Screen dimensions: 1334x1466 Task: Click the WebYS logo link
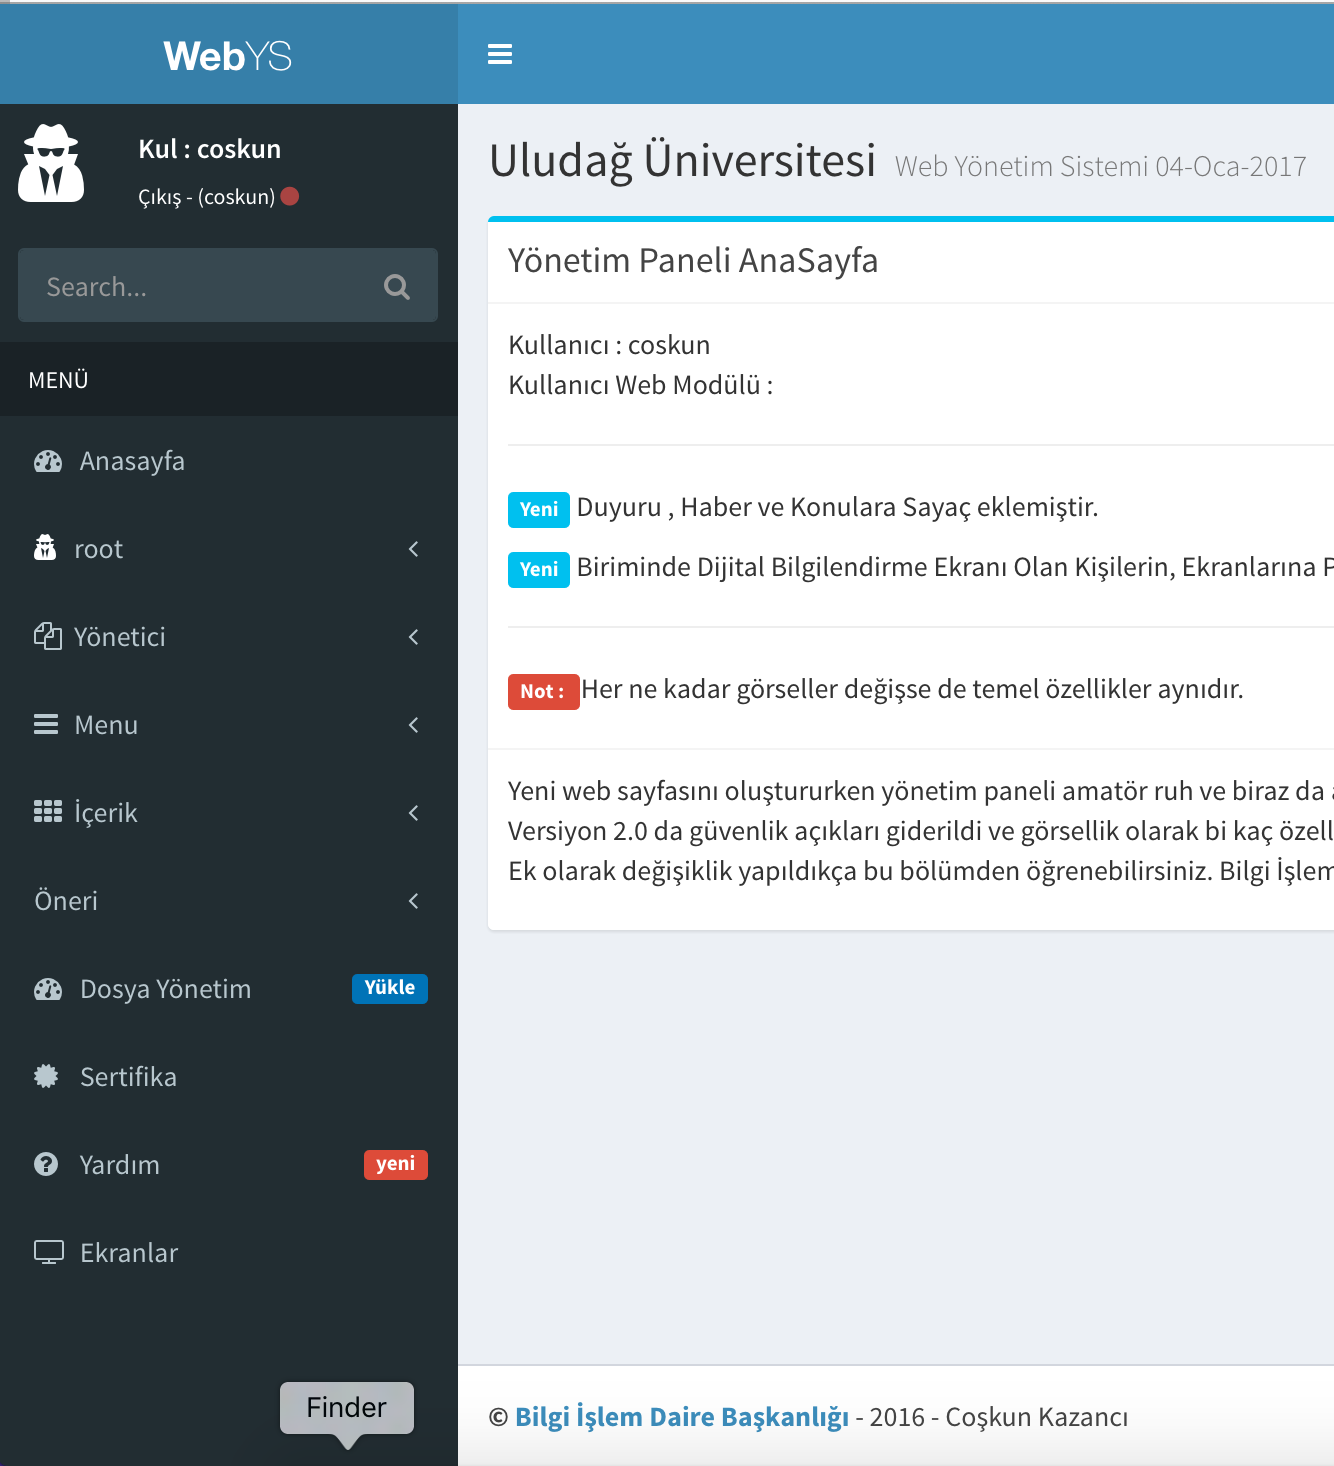click(x=228, y=56)
